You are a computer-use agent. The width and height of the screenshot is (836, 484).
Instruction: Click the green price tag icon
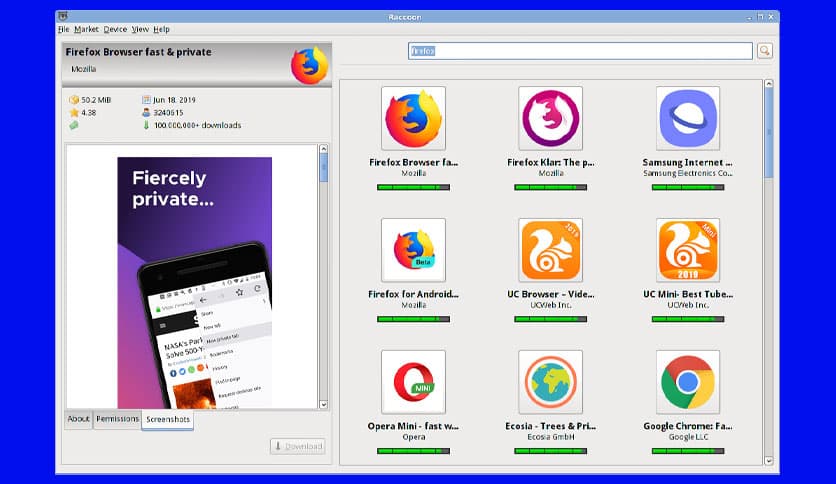pos(74,125)
